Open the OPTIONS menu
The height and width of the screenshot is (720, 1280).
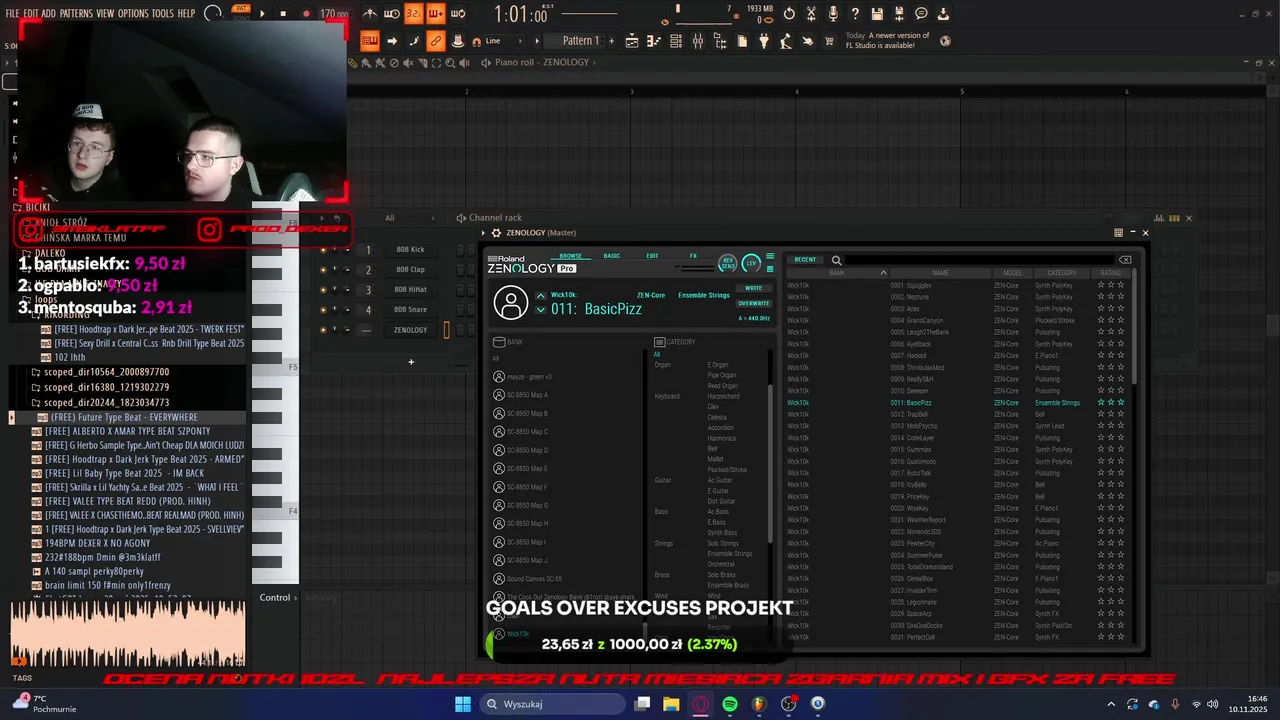pyautogui.click(x=133, y=13)
